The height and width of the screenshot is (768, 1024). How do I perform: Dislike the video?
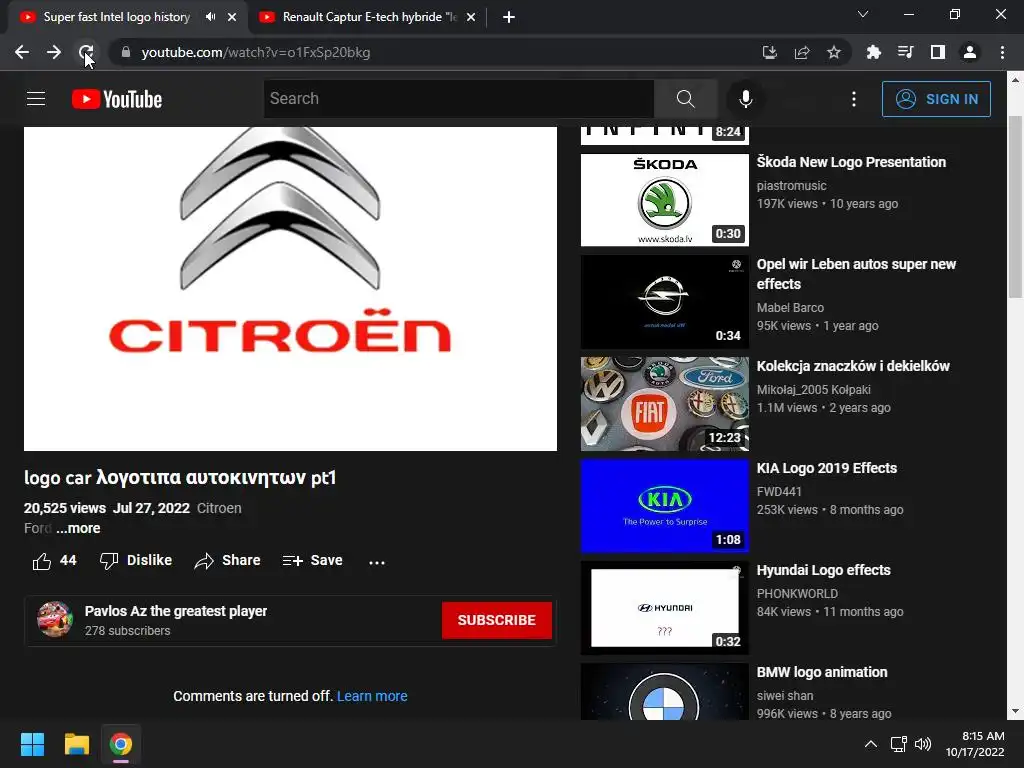tap(136, 560)
